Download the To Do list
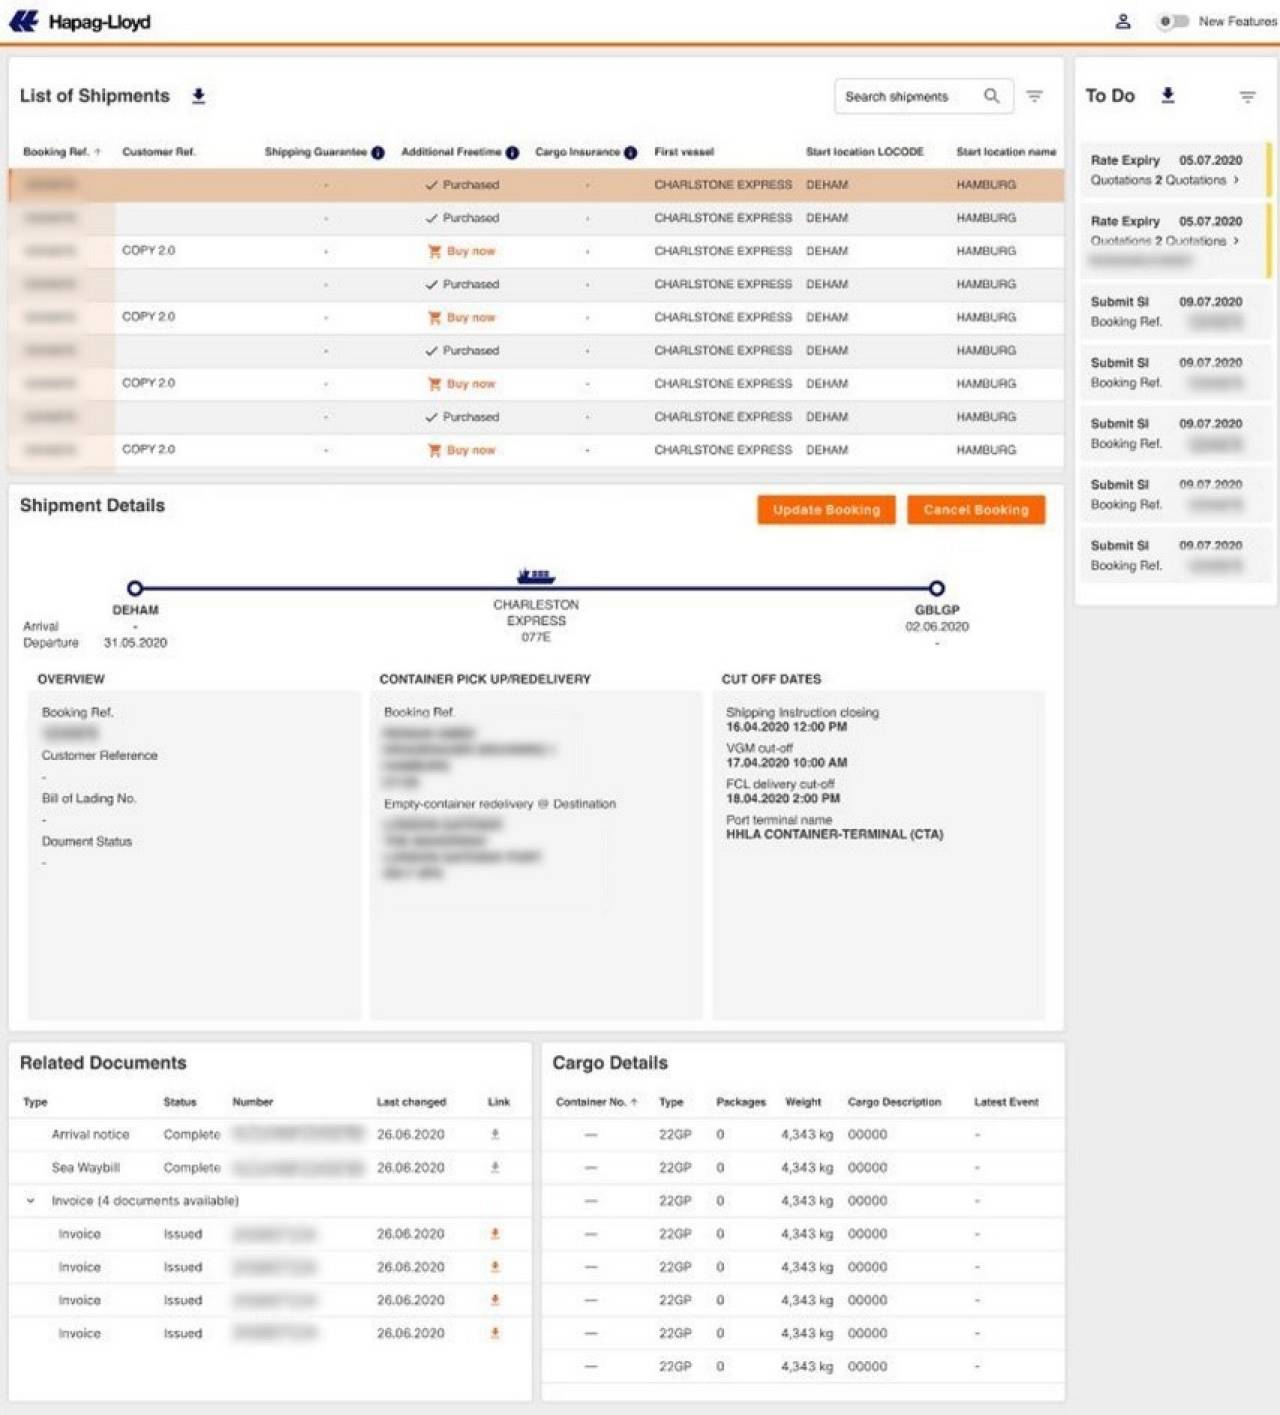This screenshot has height=1415, width=1280. point(1167,95)
